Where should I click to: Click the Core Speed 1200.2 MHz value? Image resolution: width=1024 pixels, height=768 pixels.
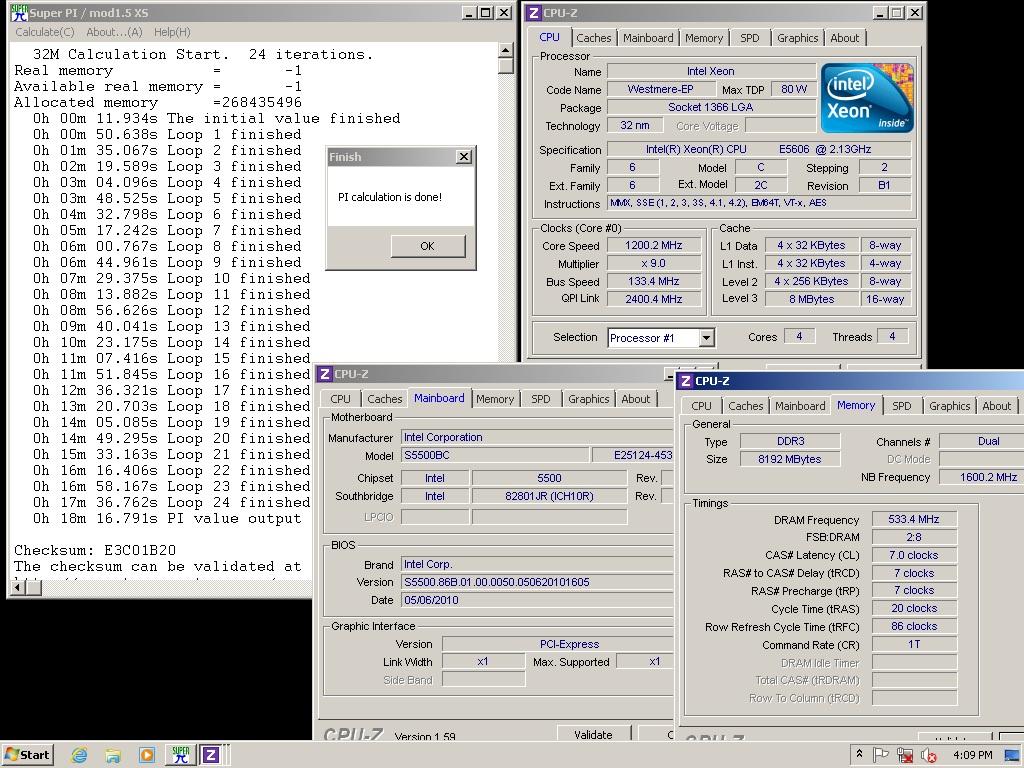654,246
